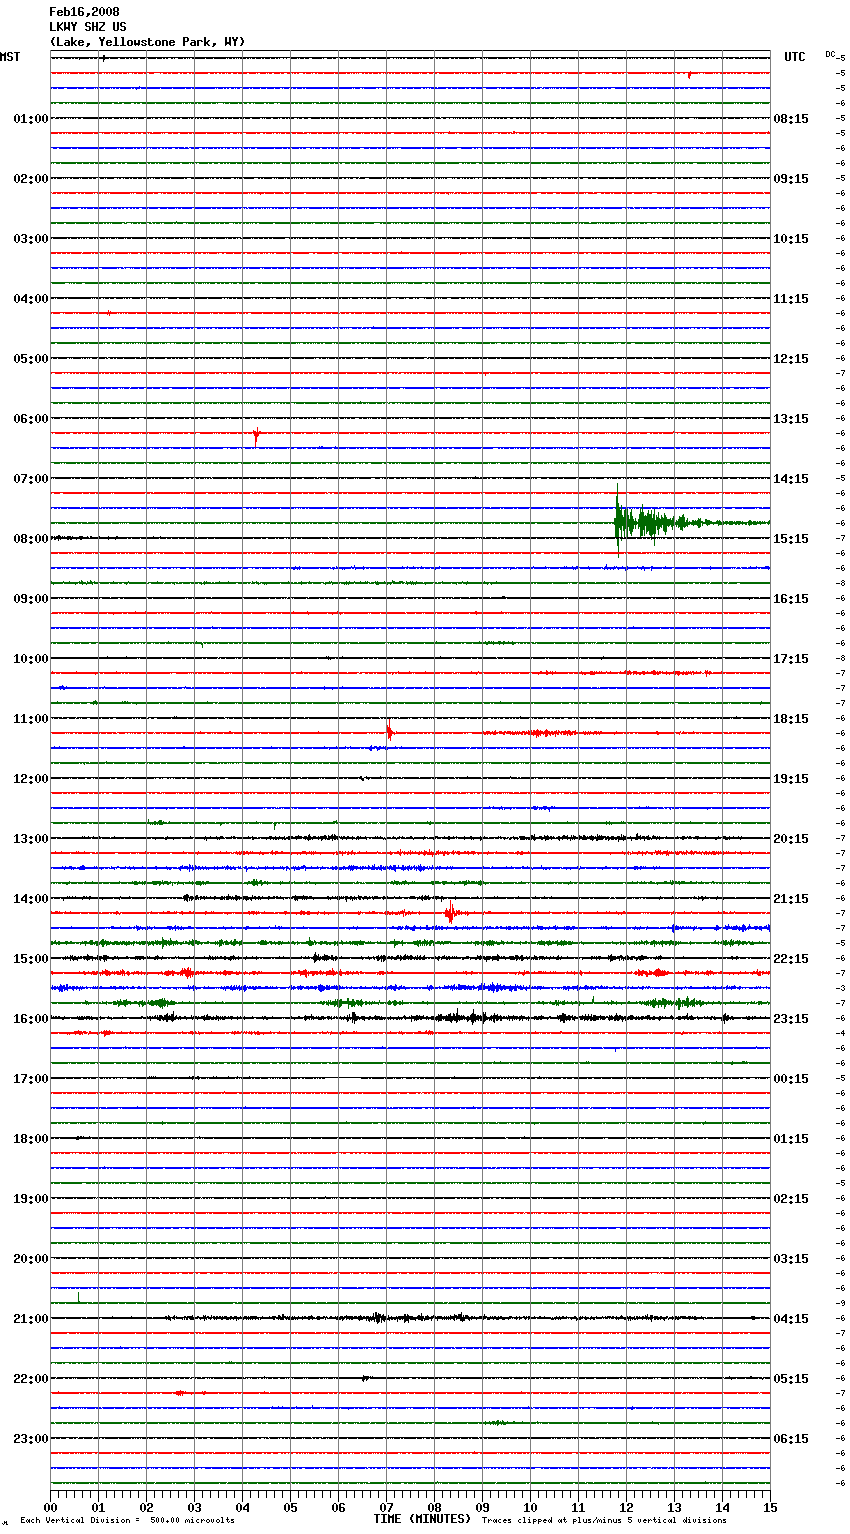The height and width of the screenshot is (1534, 850).
Task: Click the 10:15 UTC time label
Action: pyautogui.click(x=791, y=239)
